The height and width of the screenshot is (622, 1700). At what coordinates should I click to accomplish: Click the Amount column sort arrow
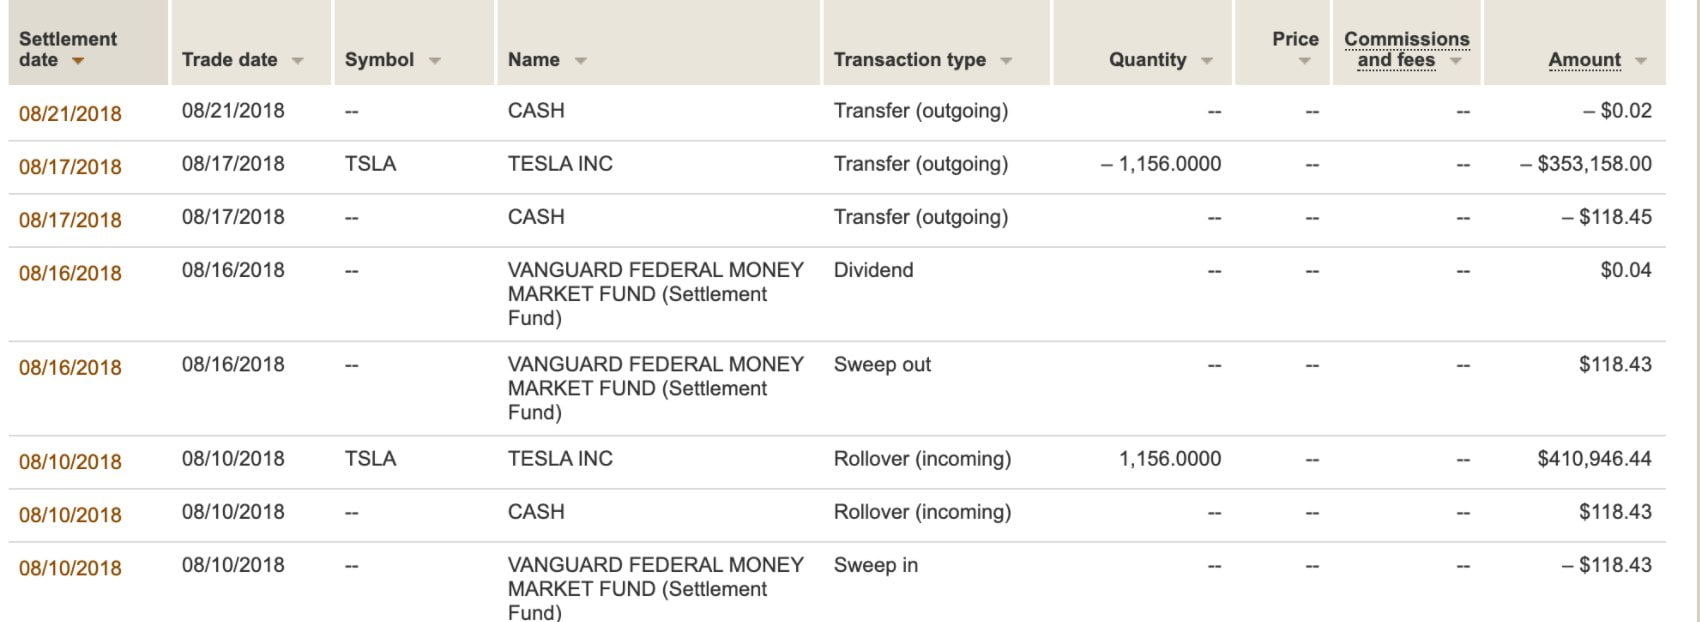(x=1640, y=61)
